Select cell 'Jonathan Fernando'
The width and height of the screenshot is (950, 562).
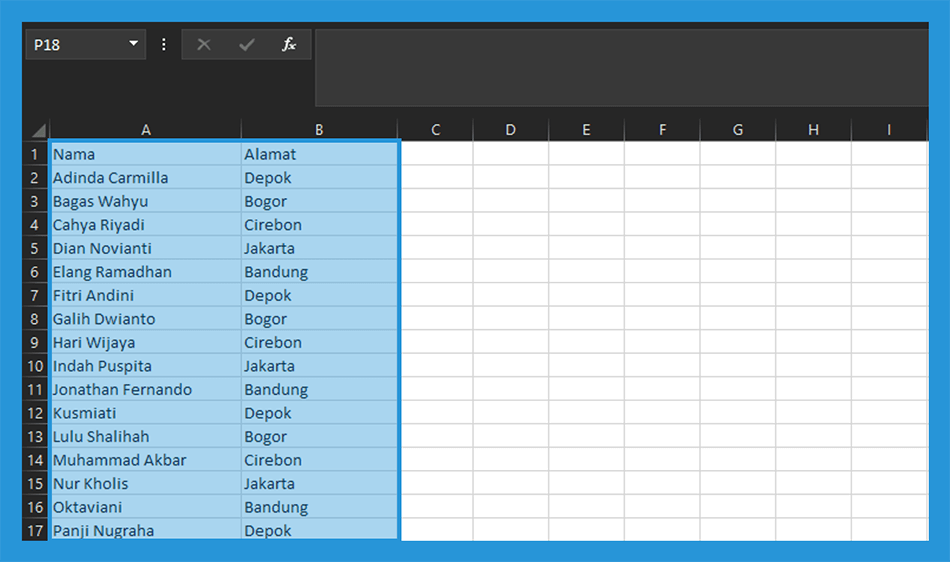(145, 389)
